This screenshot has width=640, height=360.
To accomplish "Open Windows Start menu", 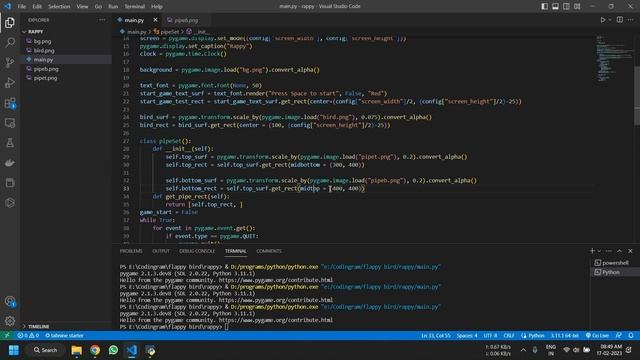I will 13,350.
